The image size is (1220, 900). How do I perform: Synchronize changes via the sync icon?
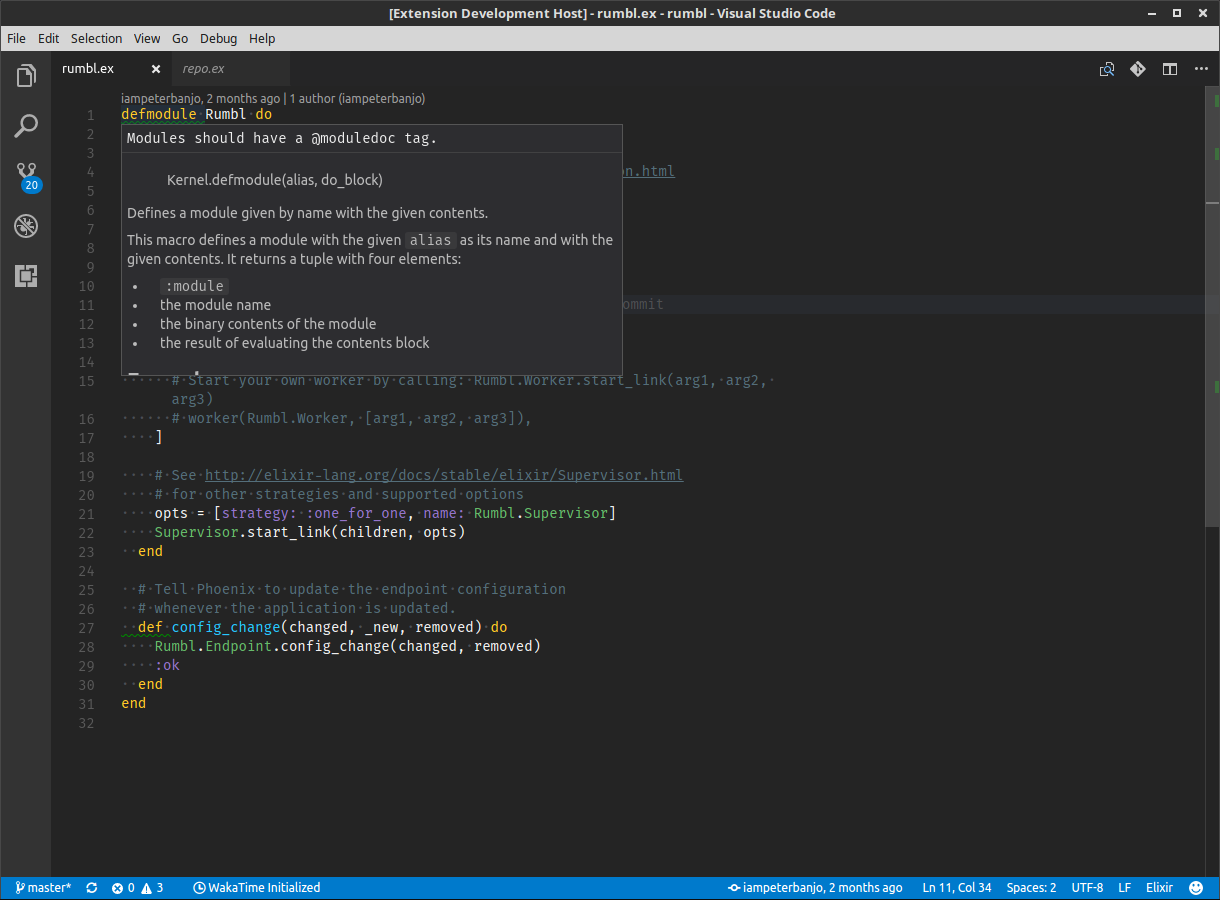[92, 887]
